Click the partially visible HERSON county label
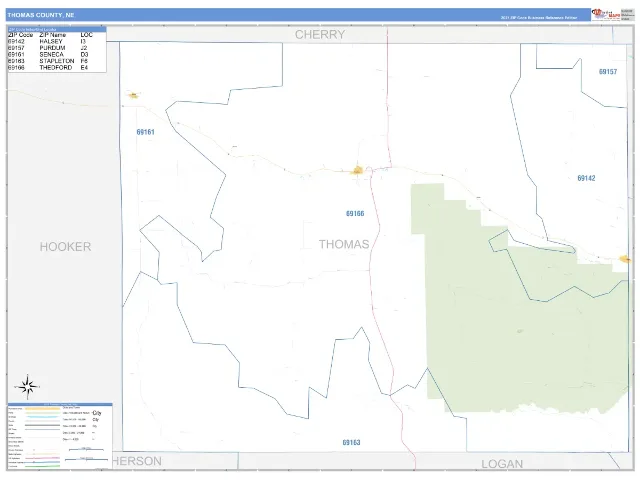The width and height of the screenshot is (640, 480). coord(137,462)
